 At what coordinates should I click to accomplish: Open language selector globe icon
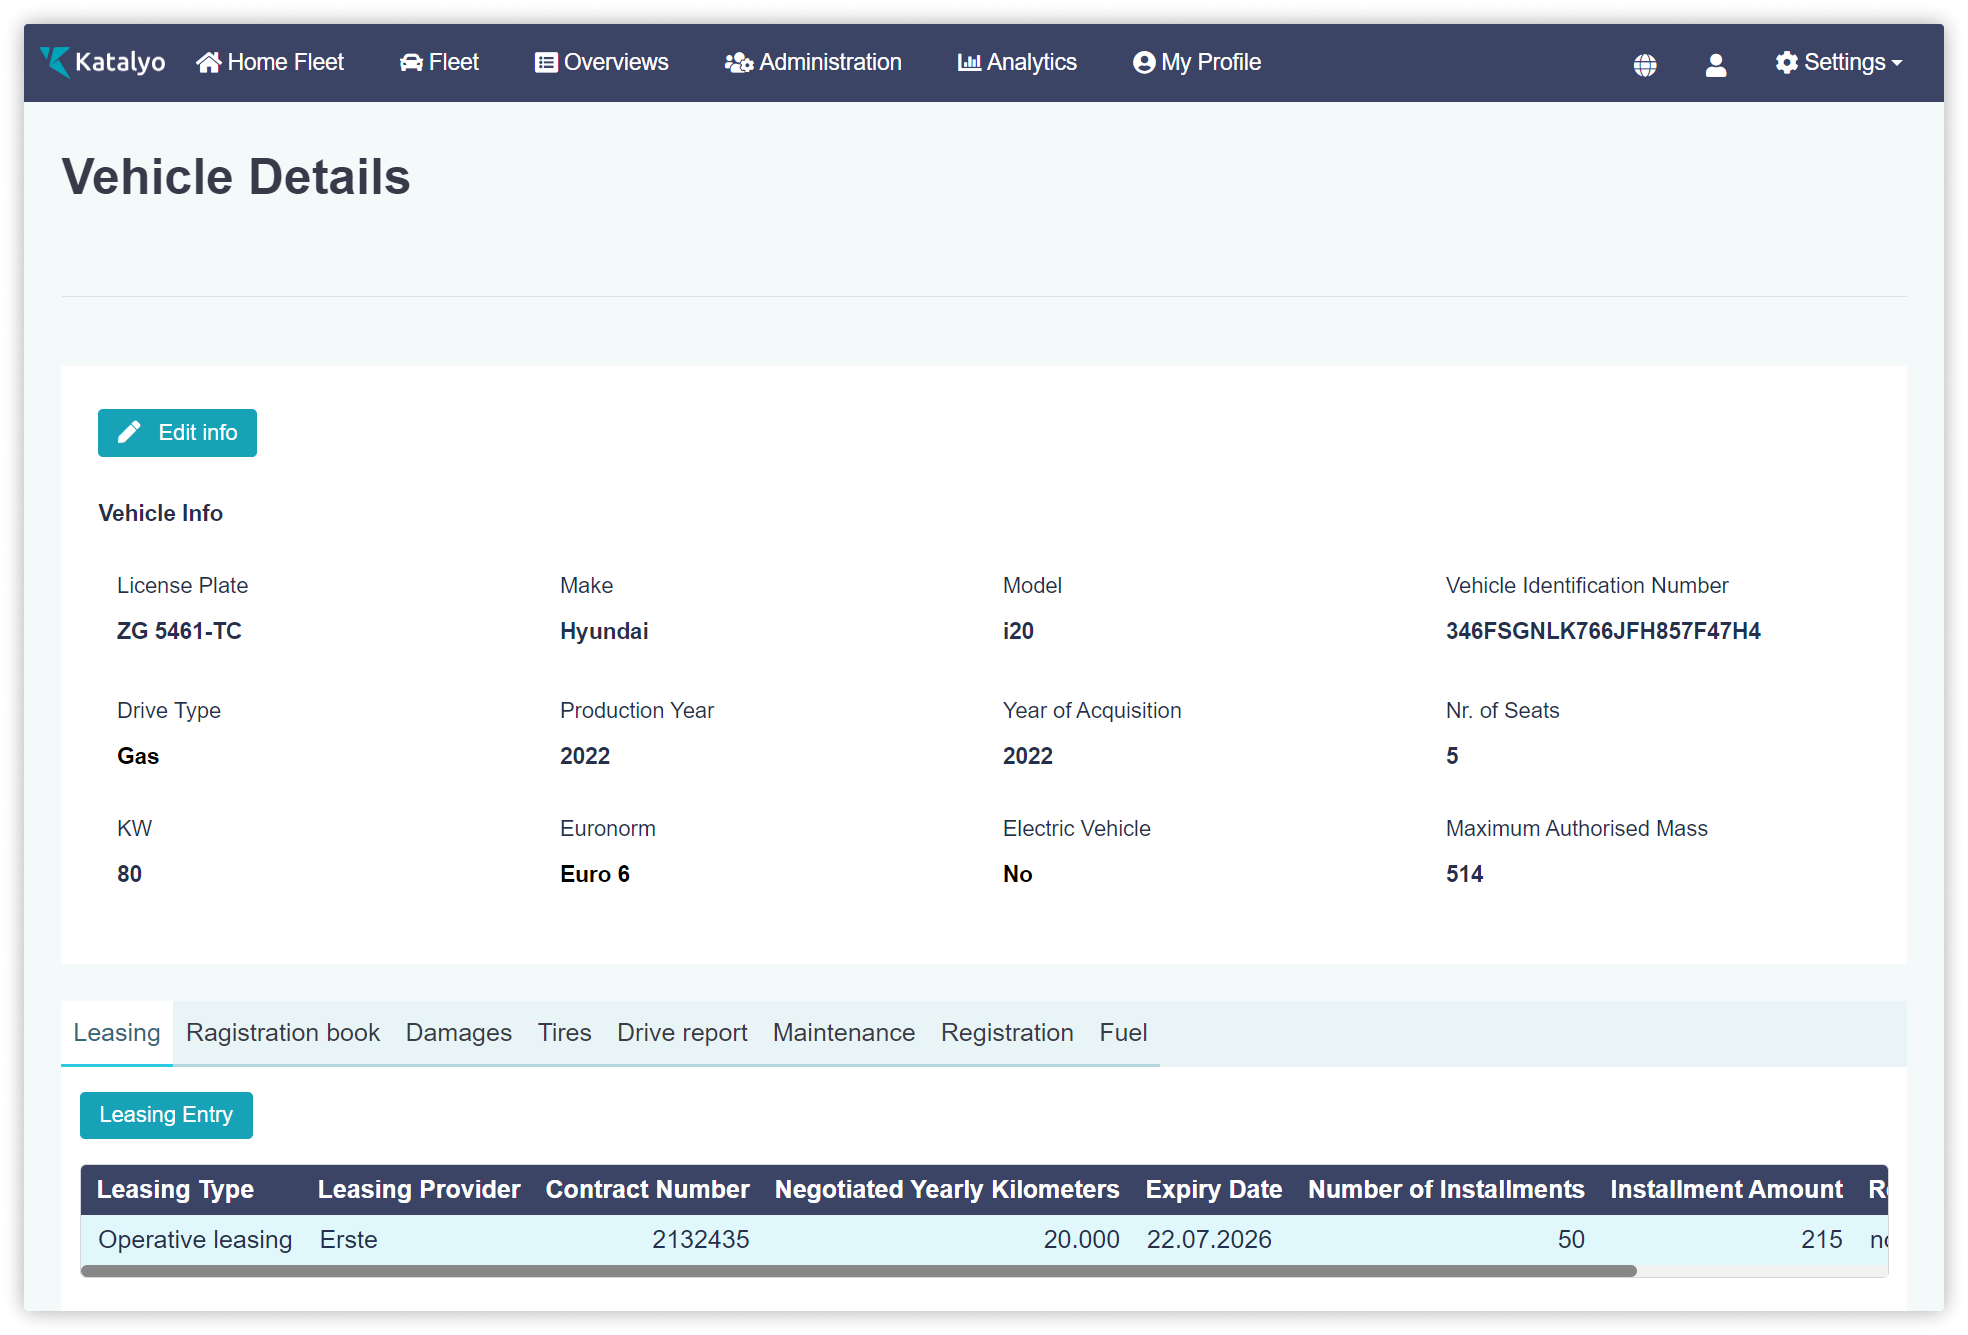(1645, 65)
